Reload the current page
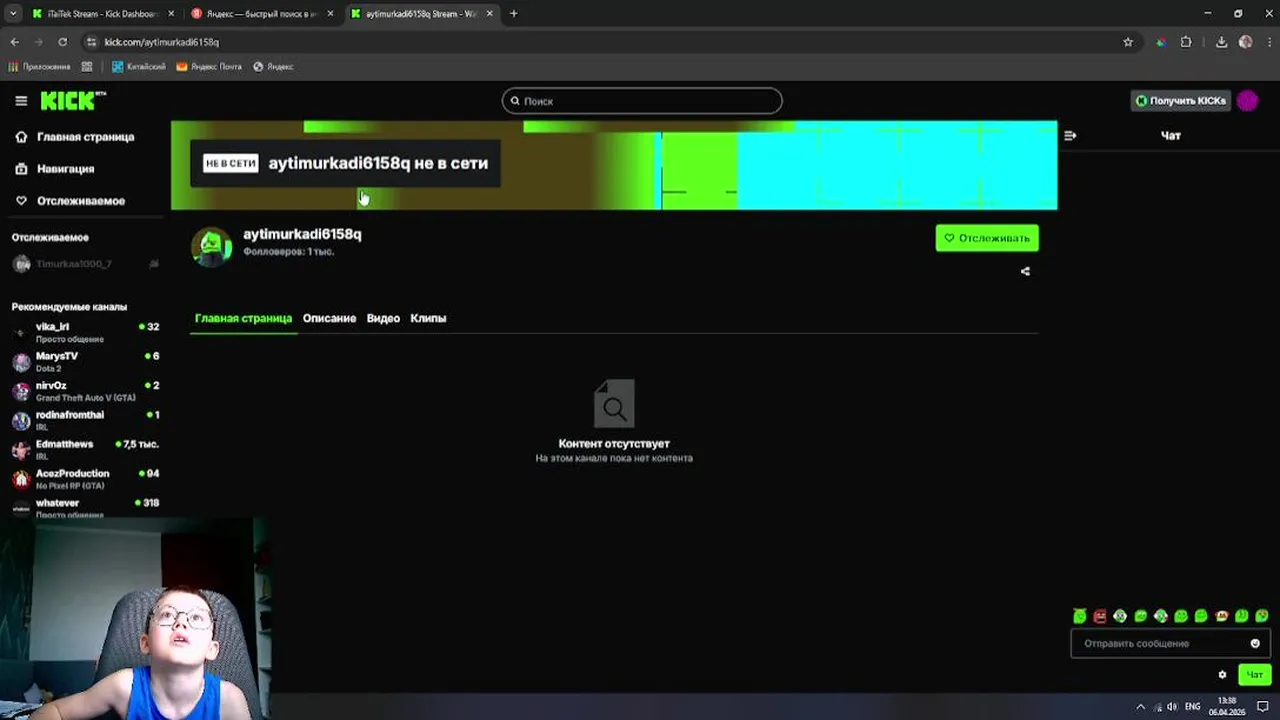Image resolution: width=1280 pixels, height=720 pixels. click(x=62, y=42)
